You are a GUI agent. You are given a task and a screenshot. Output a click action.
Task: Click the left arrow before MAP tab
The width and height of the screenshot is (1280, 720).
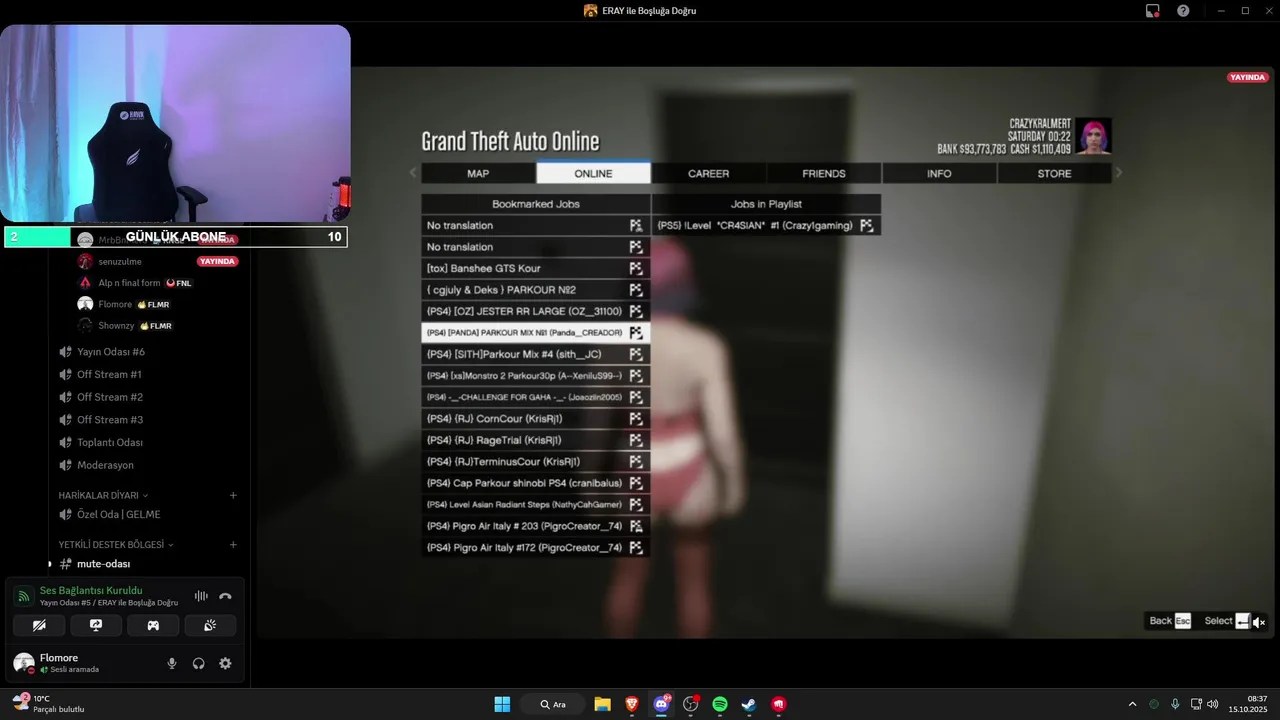413,173
